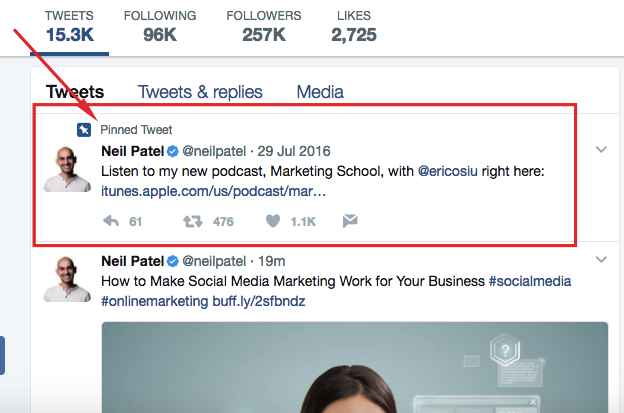Open FOLLOWING 96K stat
This screenshot has height=413, width=624.
click(160, 26)
